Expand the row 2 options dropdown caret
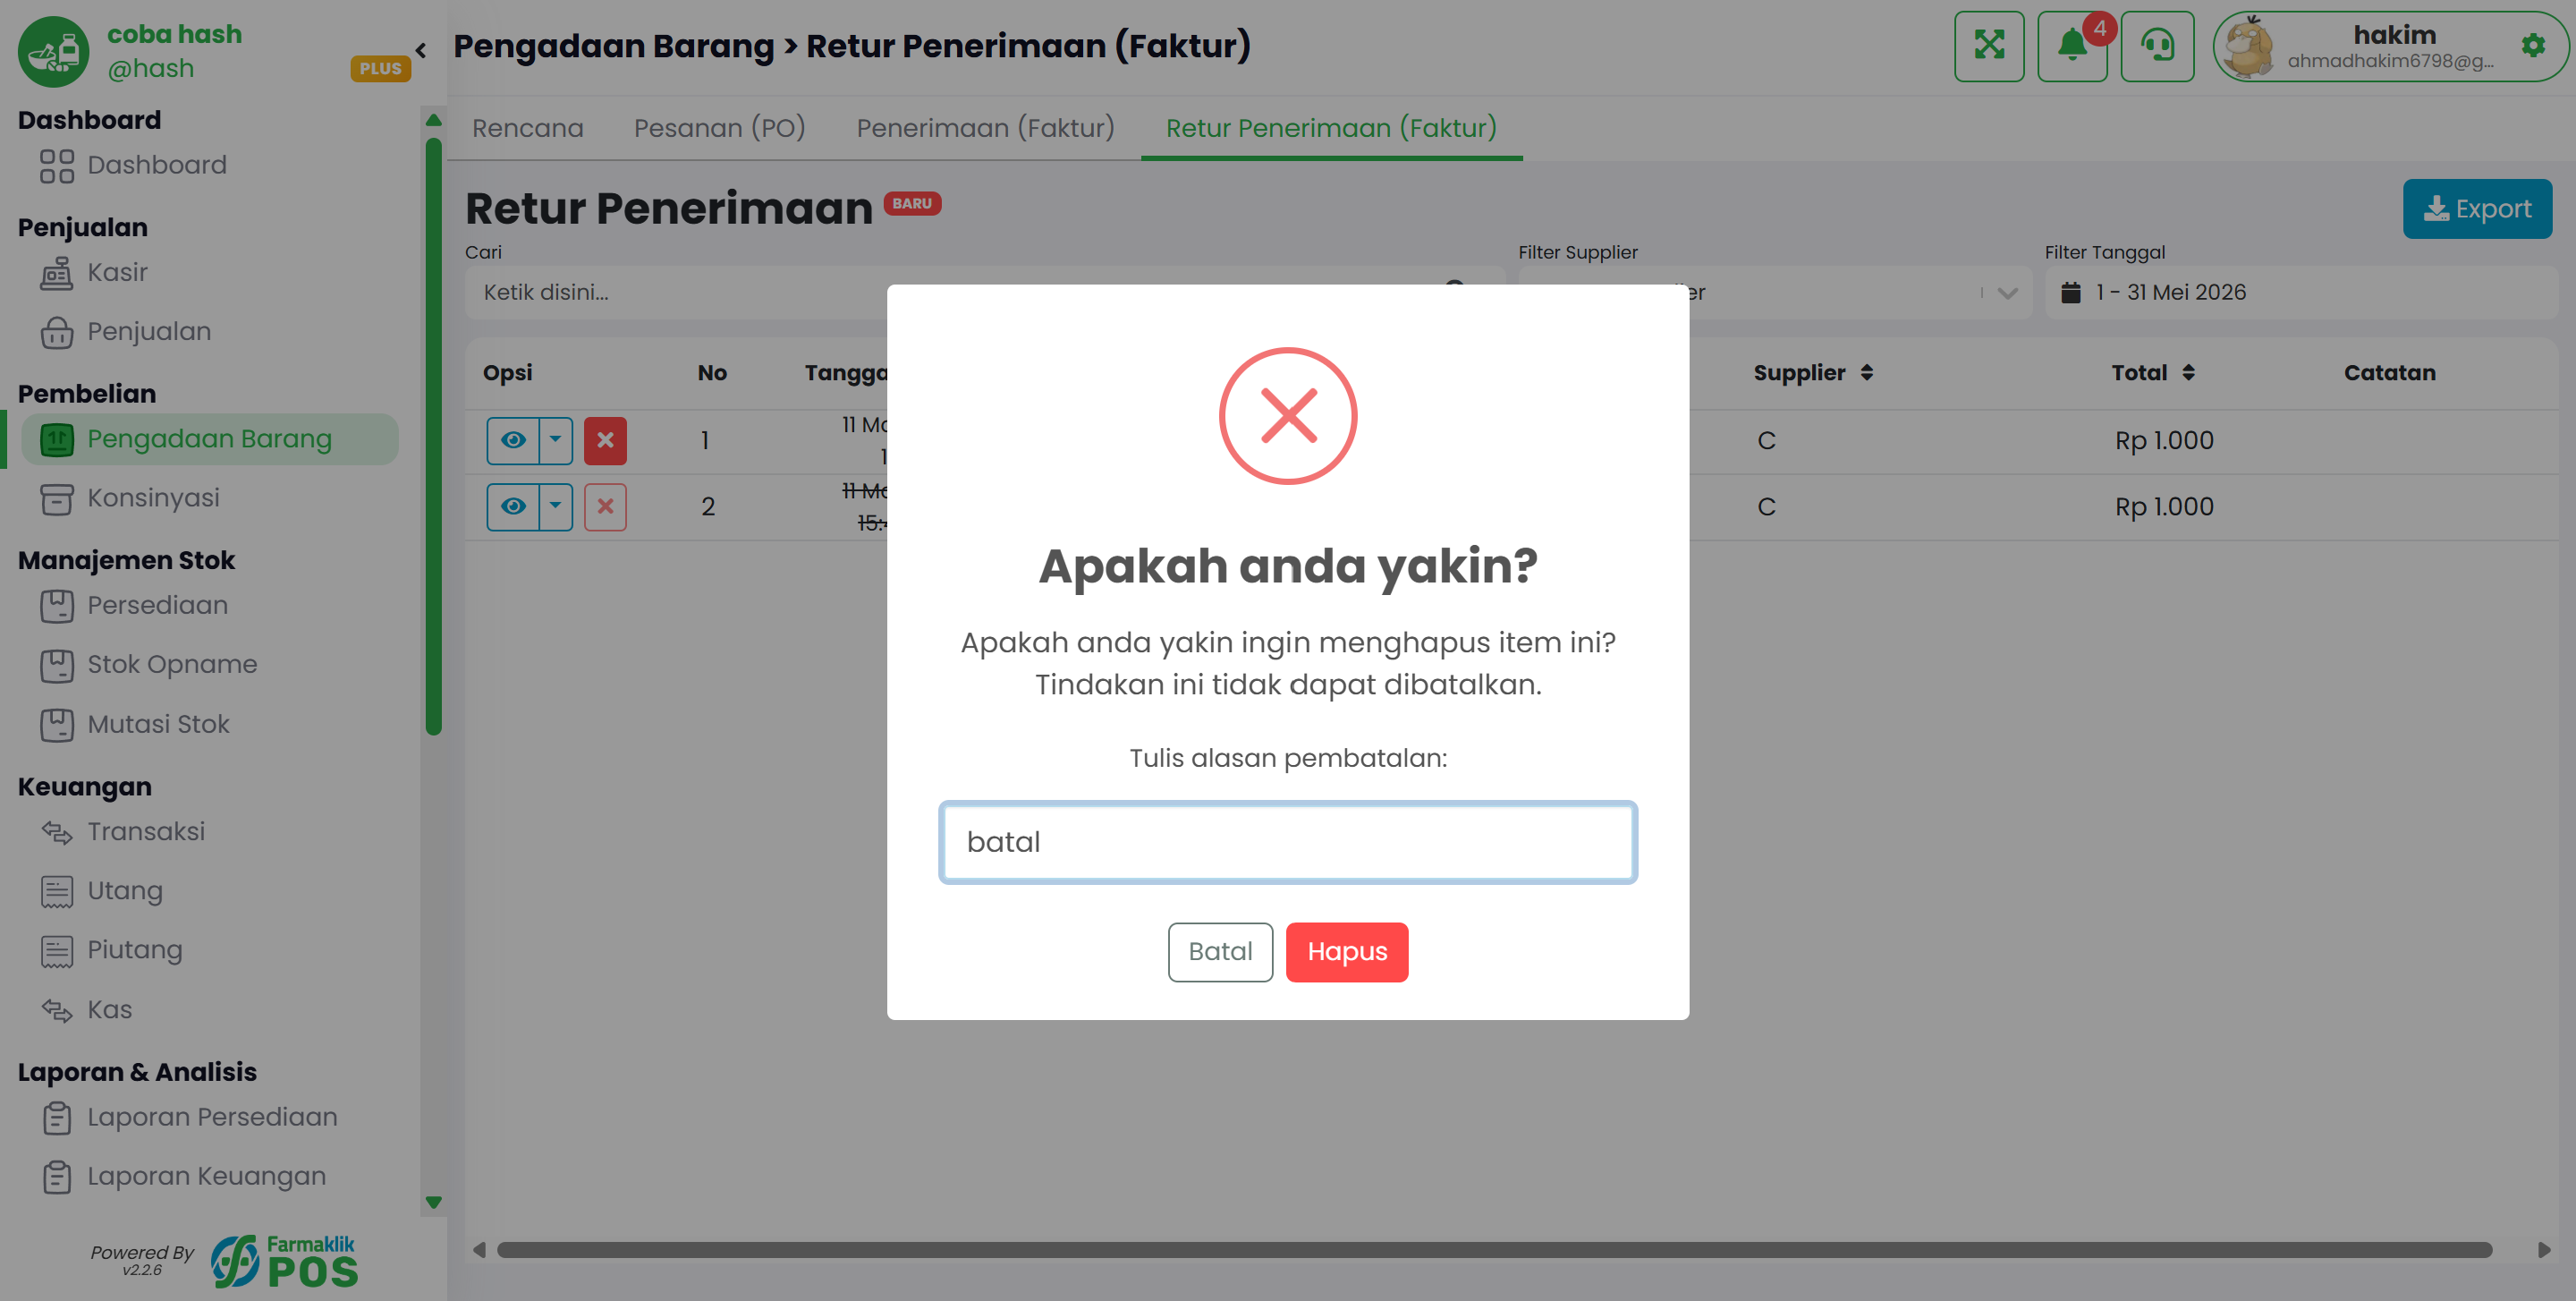Image resolution: width=2576 pixels, height=1301 pixels. (x=556, y=507)
